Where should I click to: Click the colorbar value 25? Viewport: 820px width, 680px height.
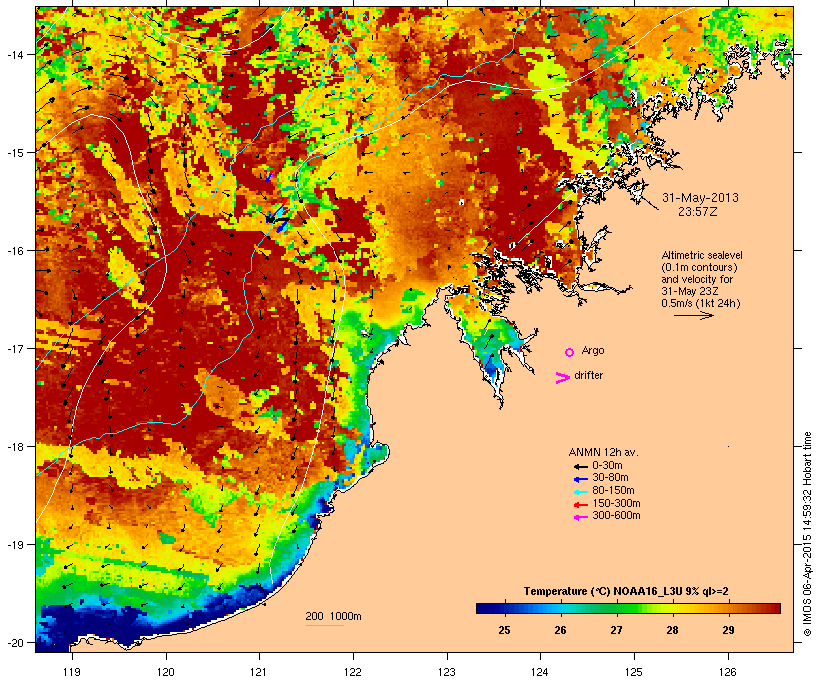504,630
